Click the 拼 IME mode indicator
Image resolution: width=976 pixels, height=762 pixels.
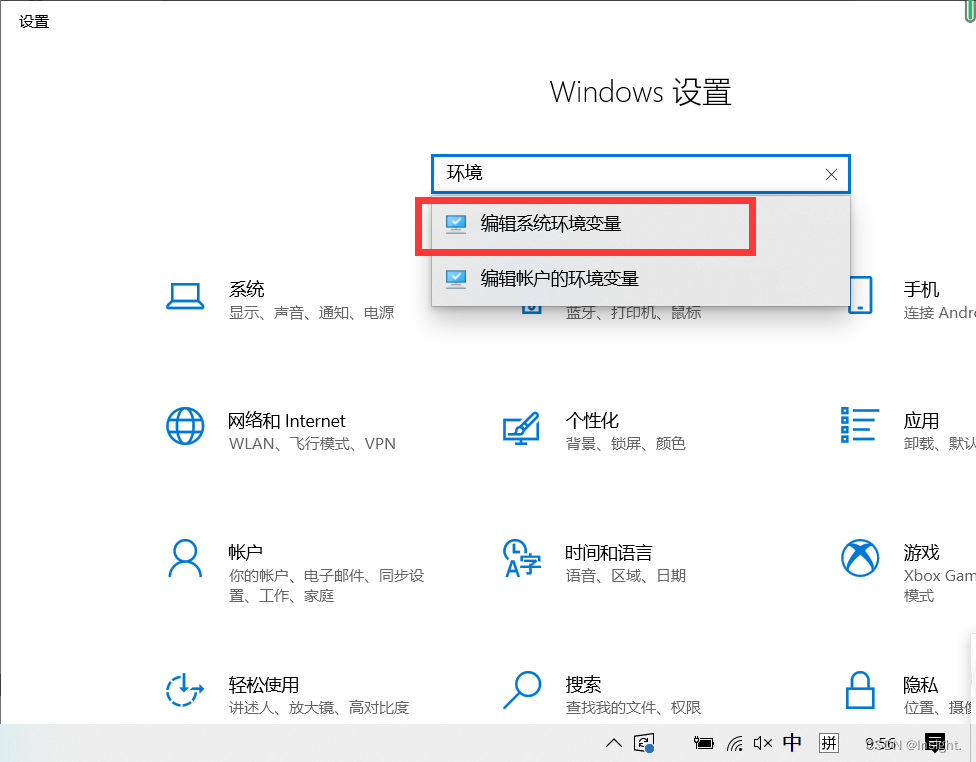tap(828, 743)
